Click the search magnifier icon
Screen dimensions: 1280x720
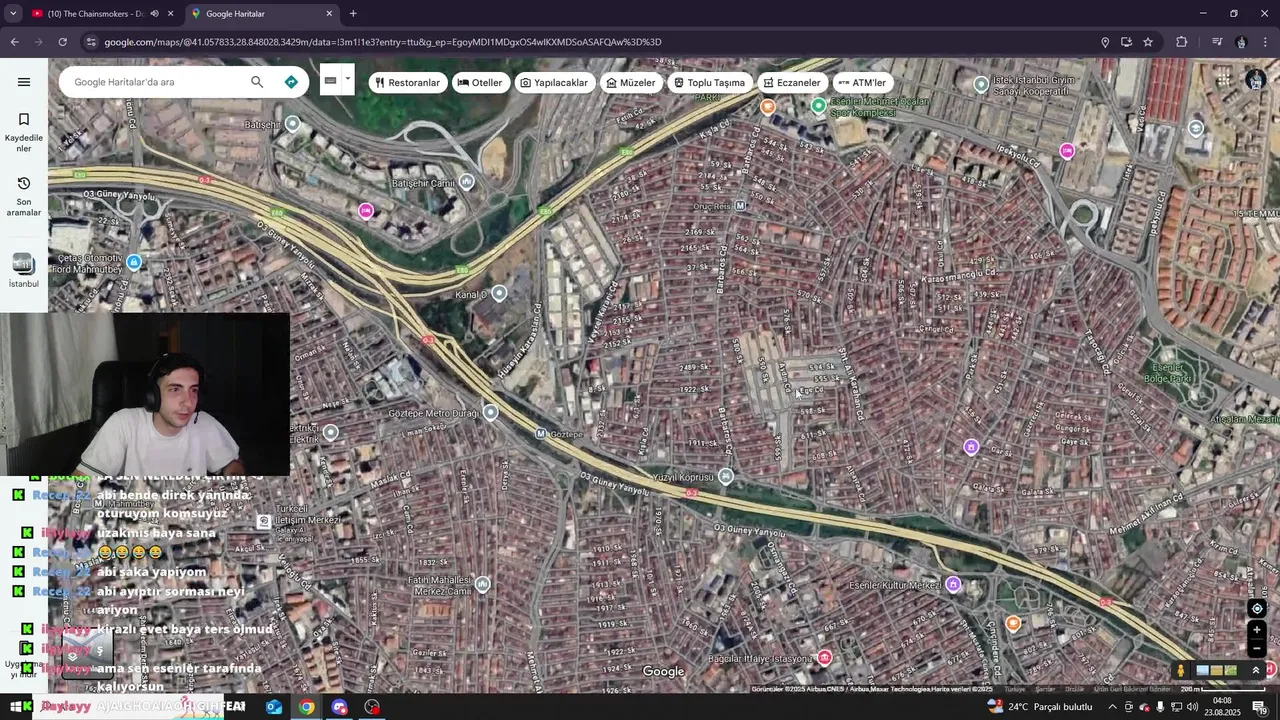pyautogui.click(x=257, y=82)
